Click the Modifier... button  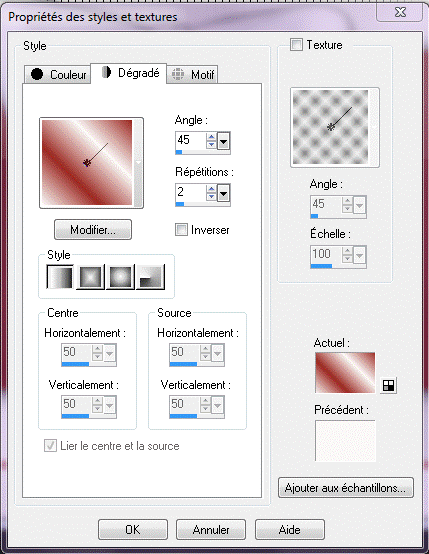pyautogui.click(x=93, y=230)
